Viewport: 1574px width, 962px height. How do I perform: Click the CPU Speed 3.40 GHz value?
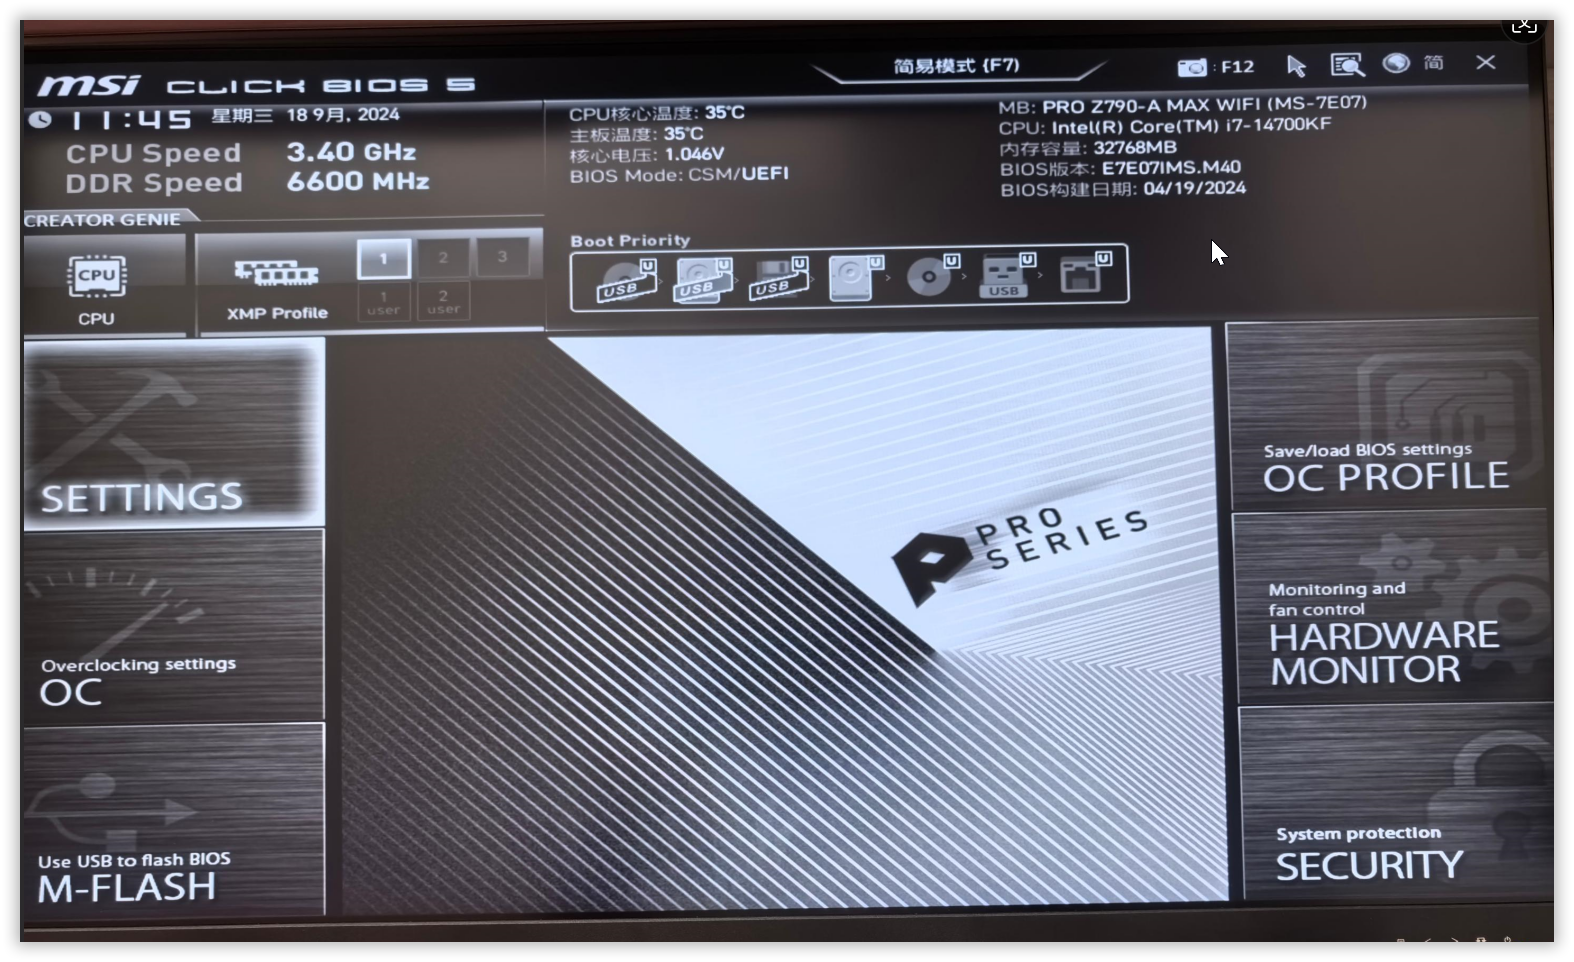coord(351,152)
